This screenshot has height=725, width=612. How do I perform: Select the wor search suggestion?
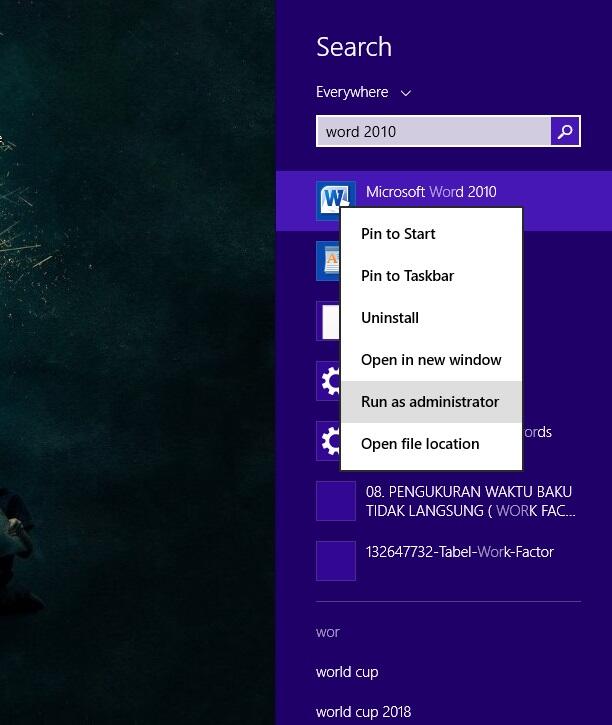(328, 632)
